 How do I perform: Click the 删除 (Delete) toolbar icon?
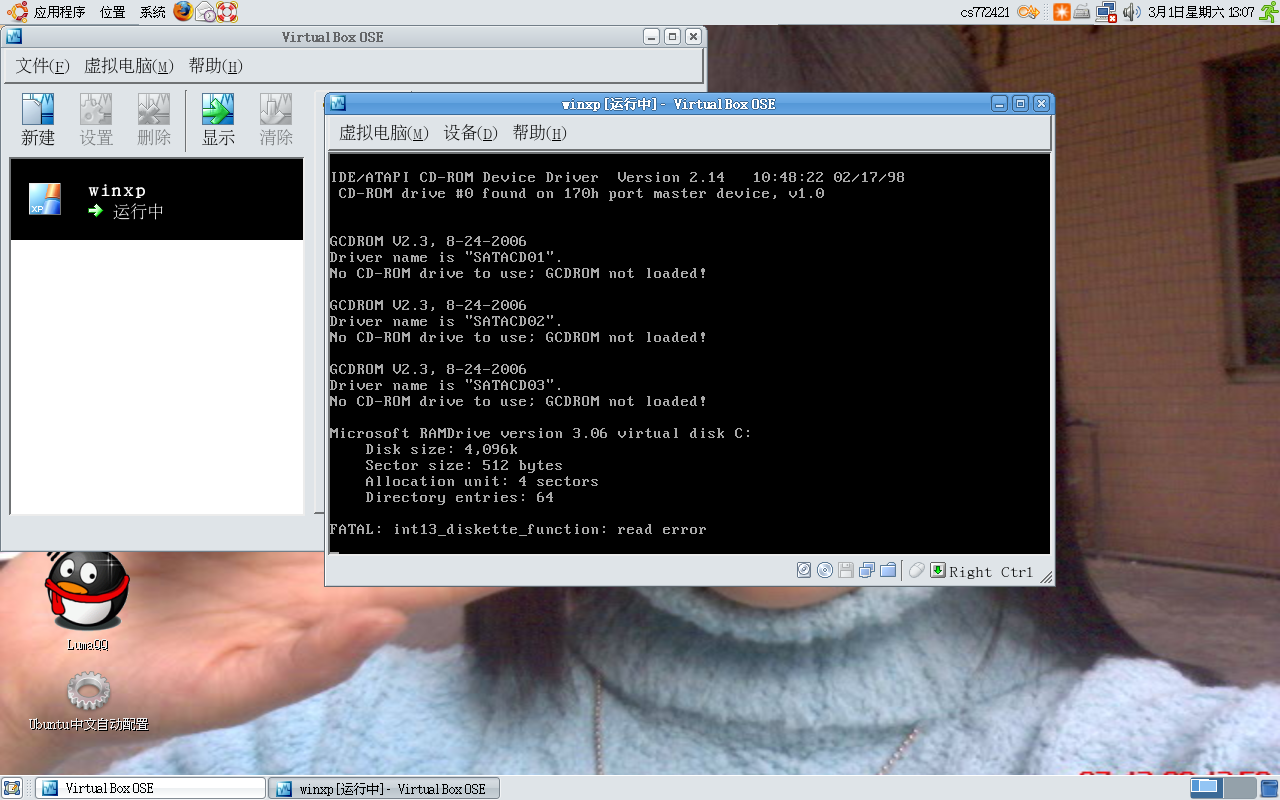tap(154, 120)
